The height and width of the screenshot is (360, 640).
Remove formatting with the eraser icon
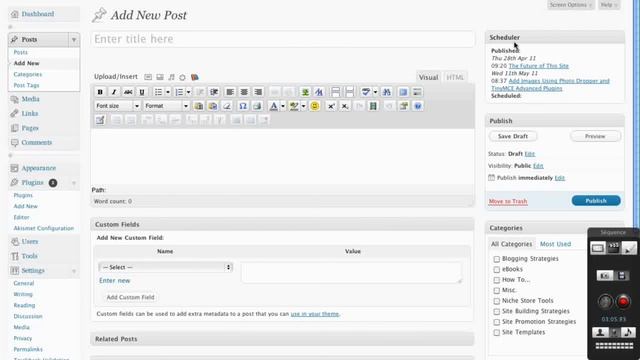(x=227, y=106)
